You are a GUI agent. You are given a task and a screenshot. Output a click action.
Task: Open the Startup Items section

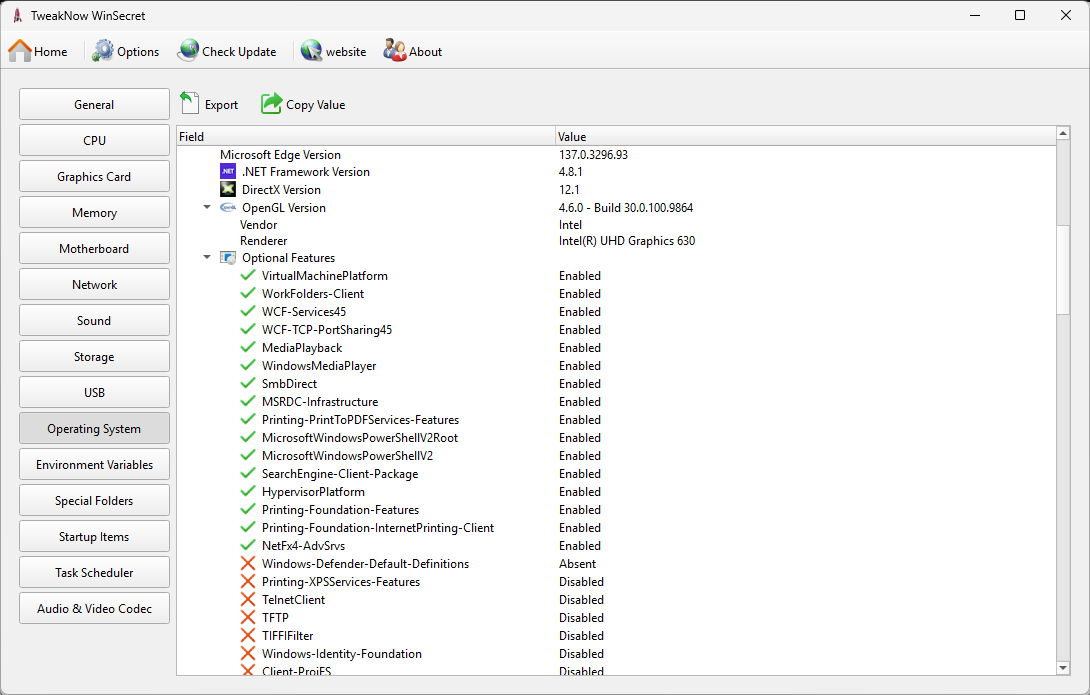click(x=95, y=537)
